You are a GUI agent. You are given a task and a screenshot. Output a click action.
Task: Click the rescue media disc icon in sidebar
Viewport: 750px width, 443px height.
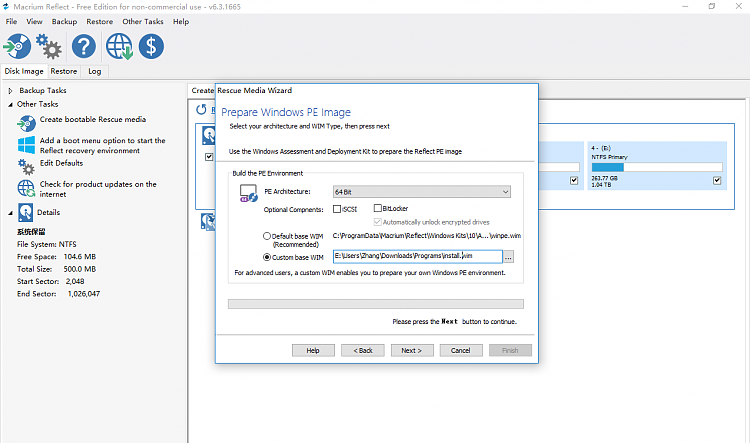26,123
